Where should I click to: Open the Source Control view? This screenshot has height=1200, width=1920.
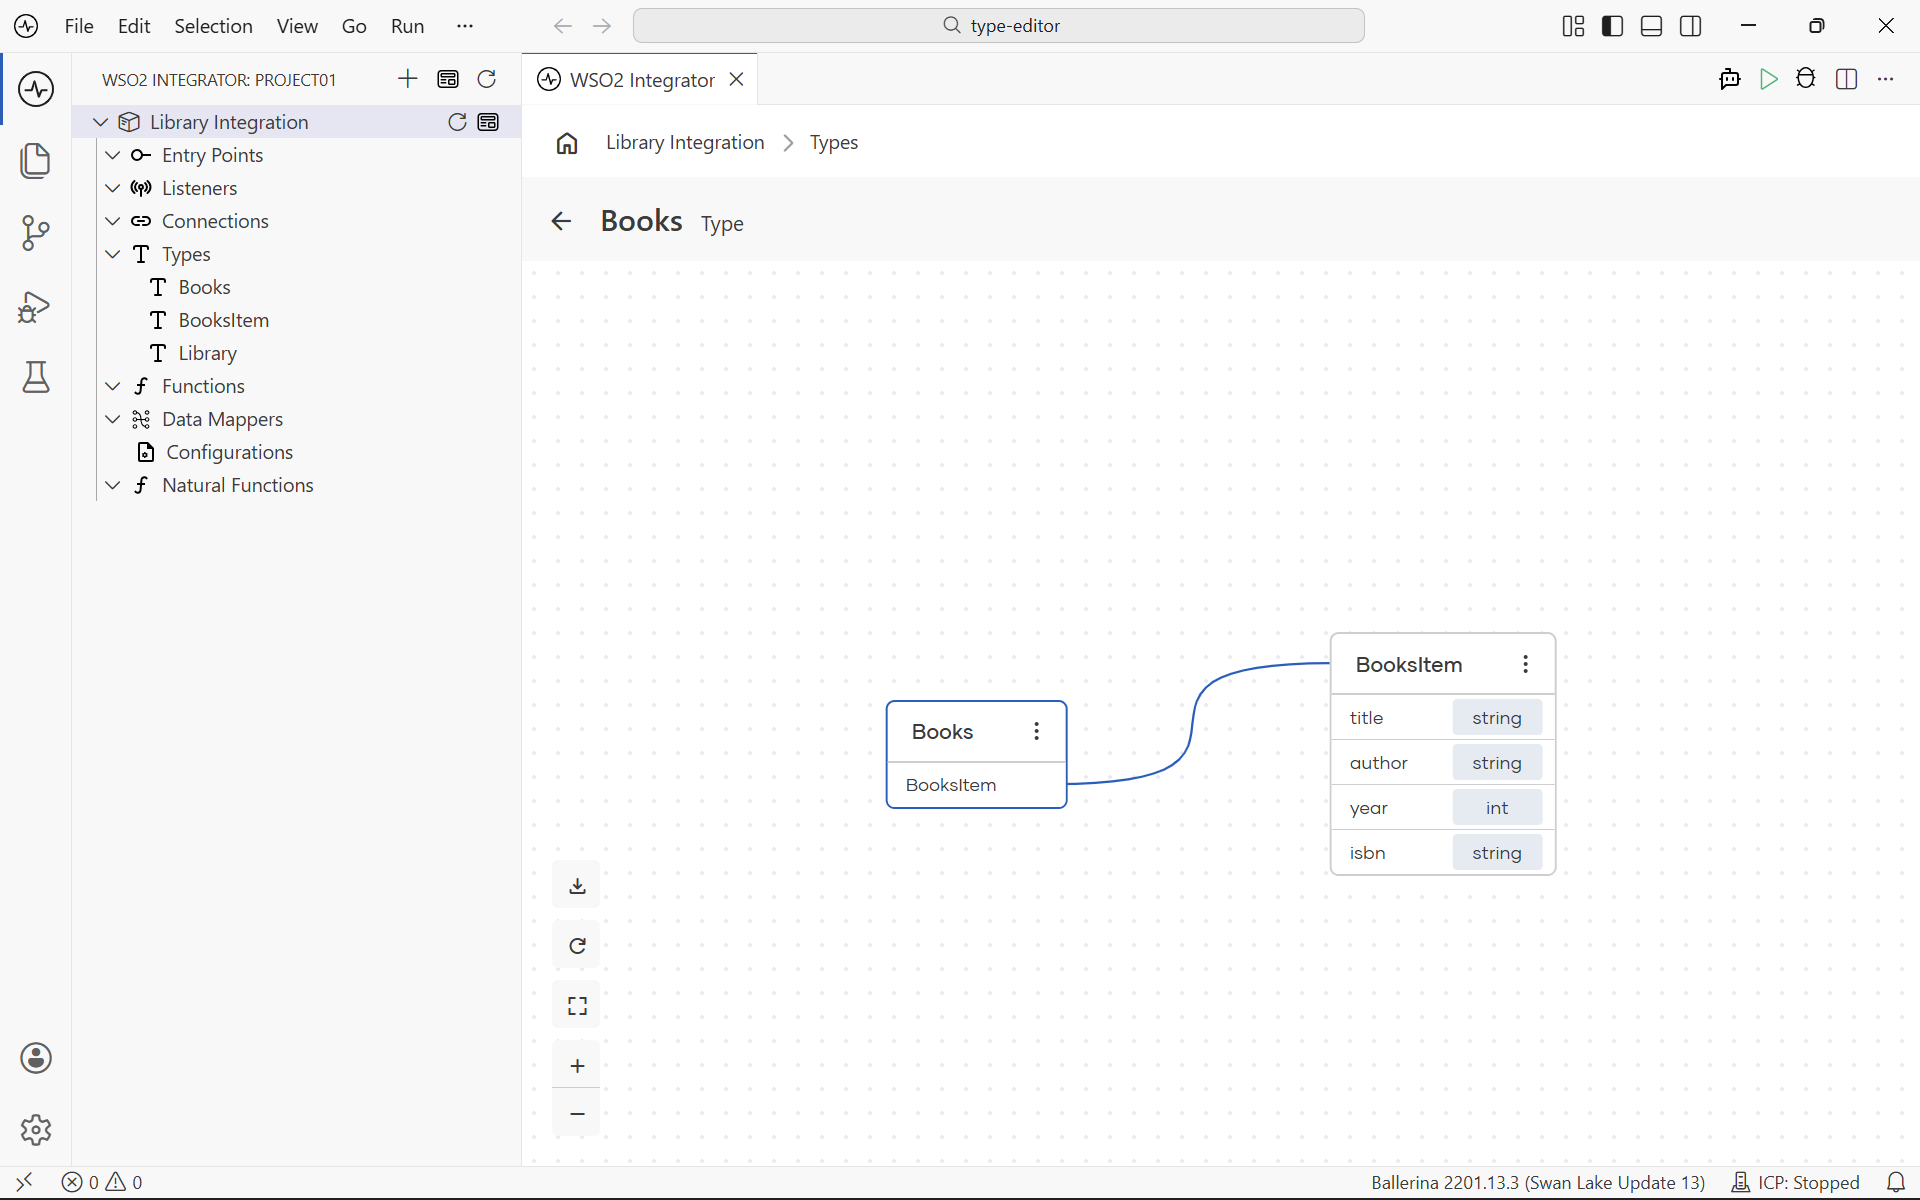[36, 233]
